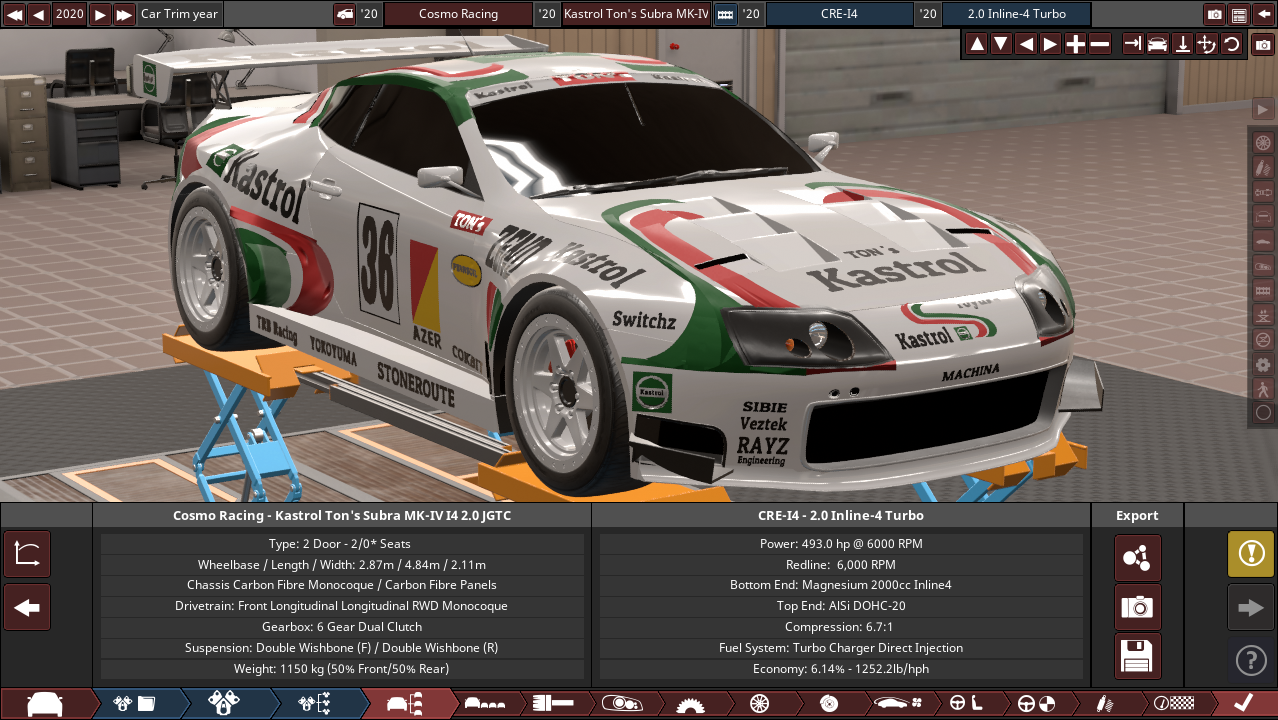The height and width of the screenshot is (720, 1278).
Task: Toggle suspension visibility in right sidebar
Action: 1263,167
